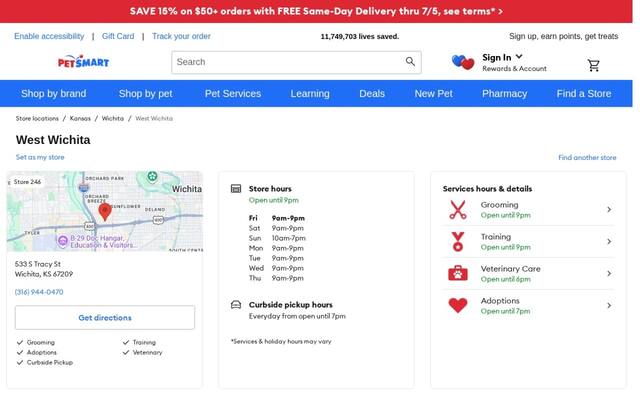The width and height of the screenshot is (640, 400).
Task: Click Set as my store link
Action: [40, 157]
